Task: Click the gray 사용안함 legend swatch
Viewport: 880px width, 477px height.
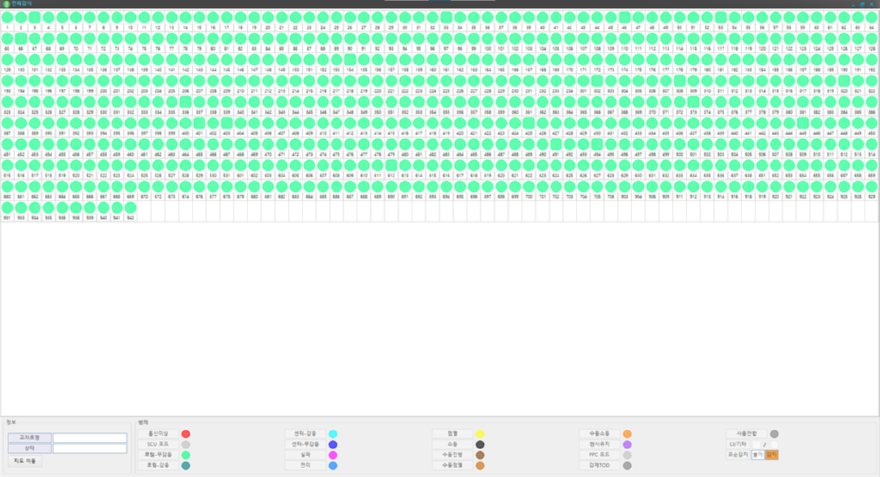Action: [x=774, y=434]
